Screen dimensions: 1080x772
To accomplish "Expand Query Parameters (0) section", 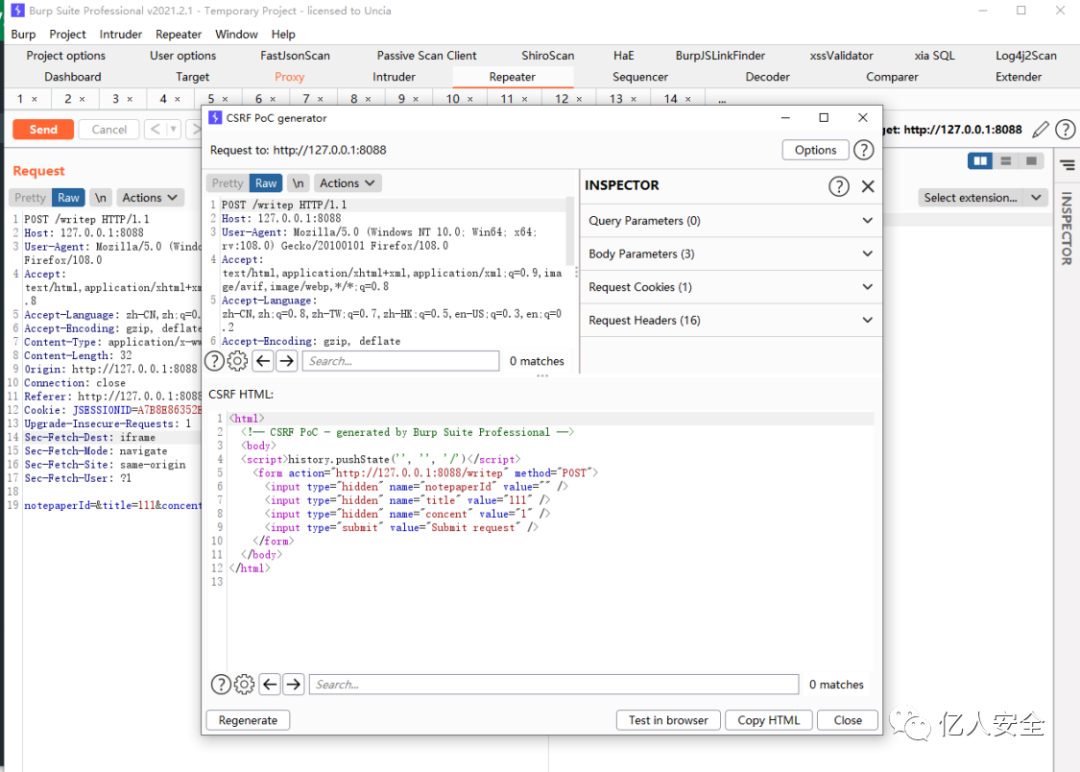I will (x=731, y=221).
